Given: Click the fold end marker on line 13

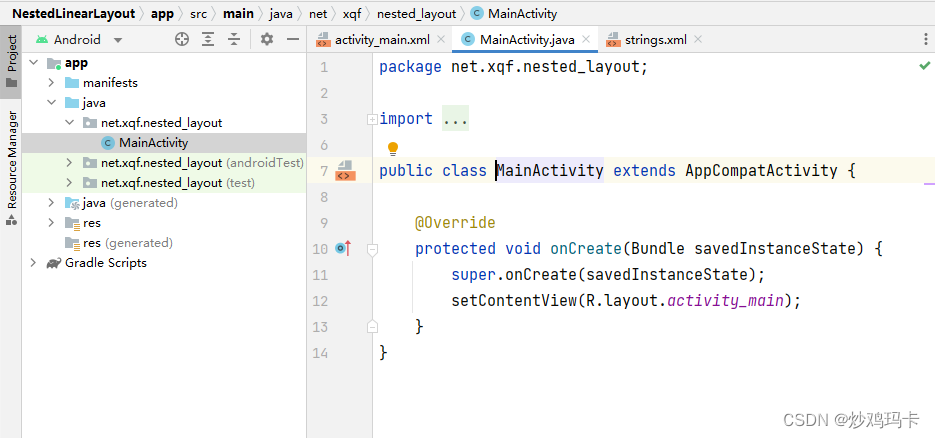Looking at the screenshot, I should (x=372, y=327).
